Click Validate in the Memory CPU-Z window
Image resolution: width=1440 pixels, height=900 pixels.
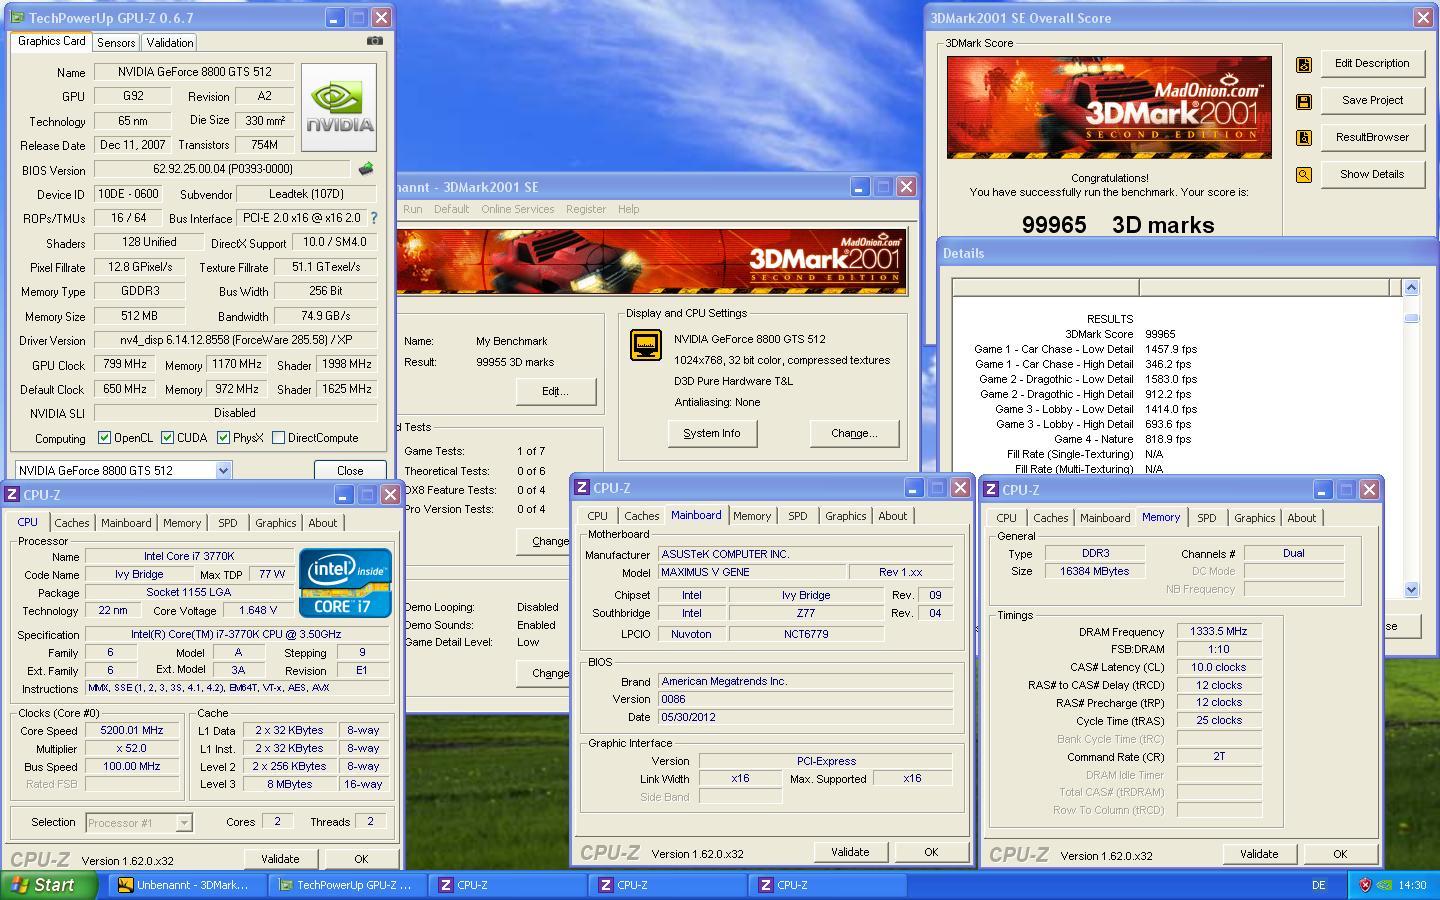click(1259, 854)
